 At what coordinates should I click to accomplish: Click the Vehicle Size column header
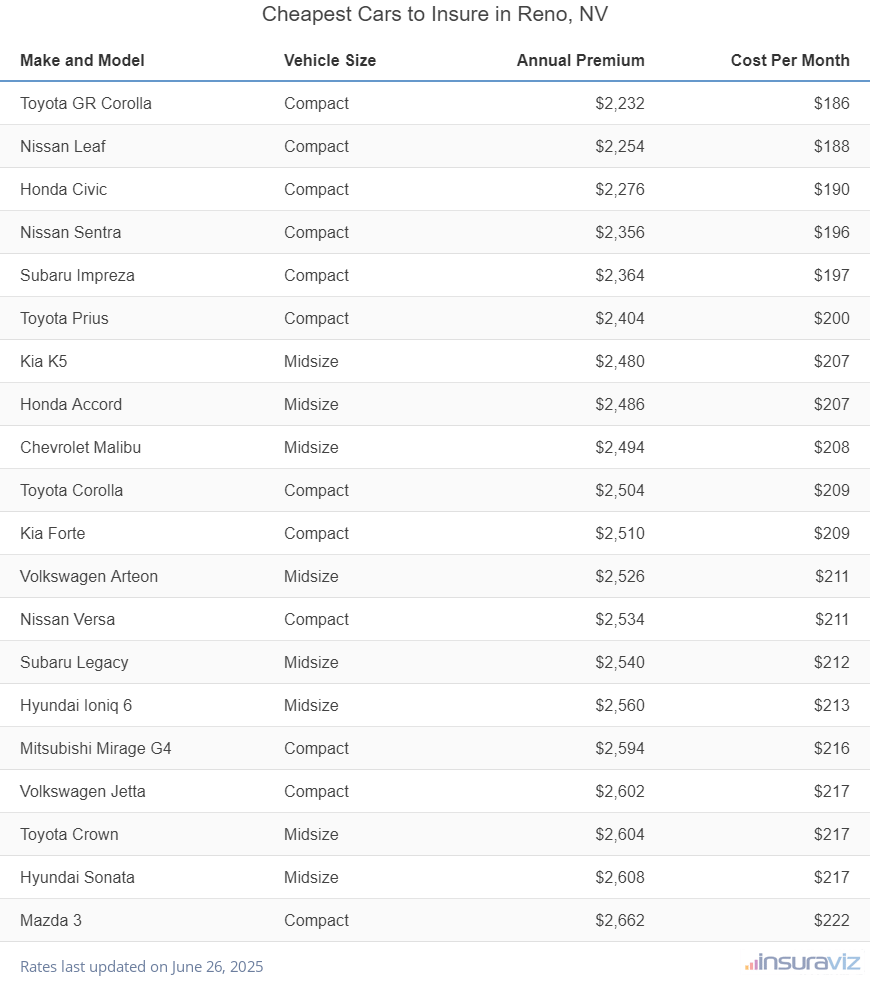pyautogui.click(x=330, y=60)
